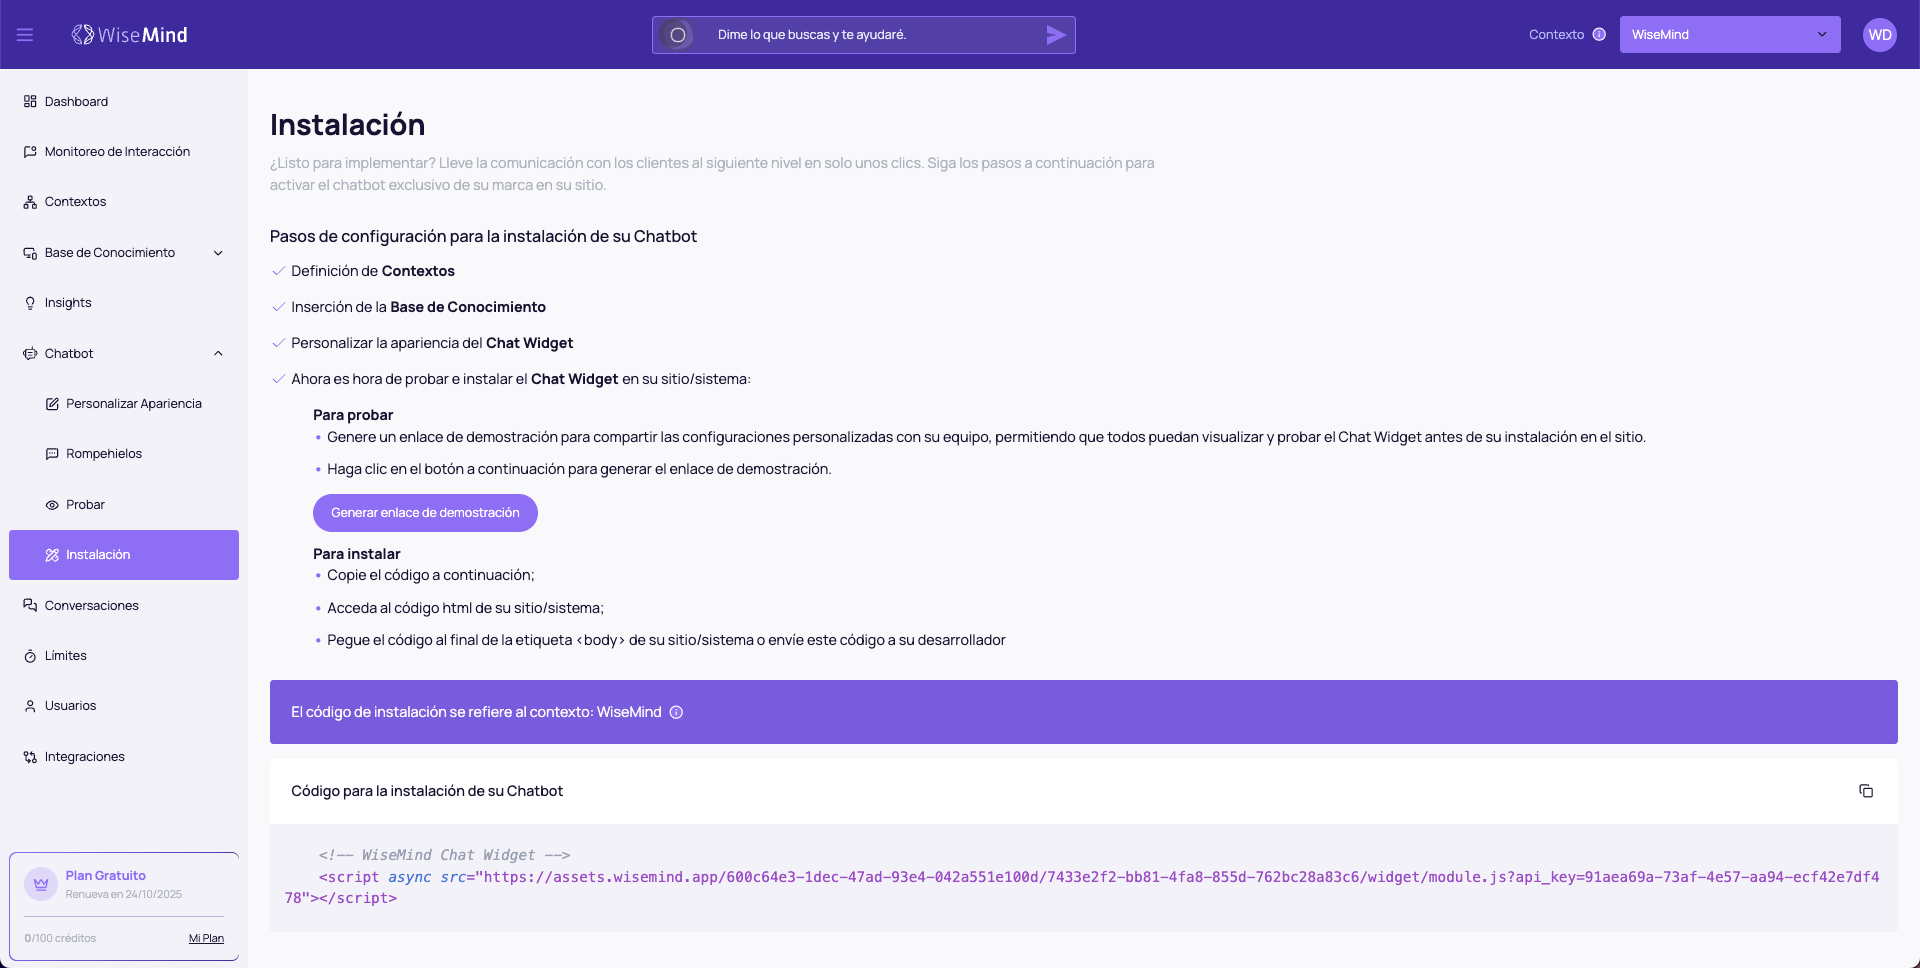Image resolution: width=1920 pixels, height=968 pixels.
Task: Select Integraciones in the sidebar
Action: coord(84,757)
